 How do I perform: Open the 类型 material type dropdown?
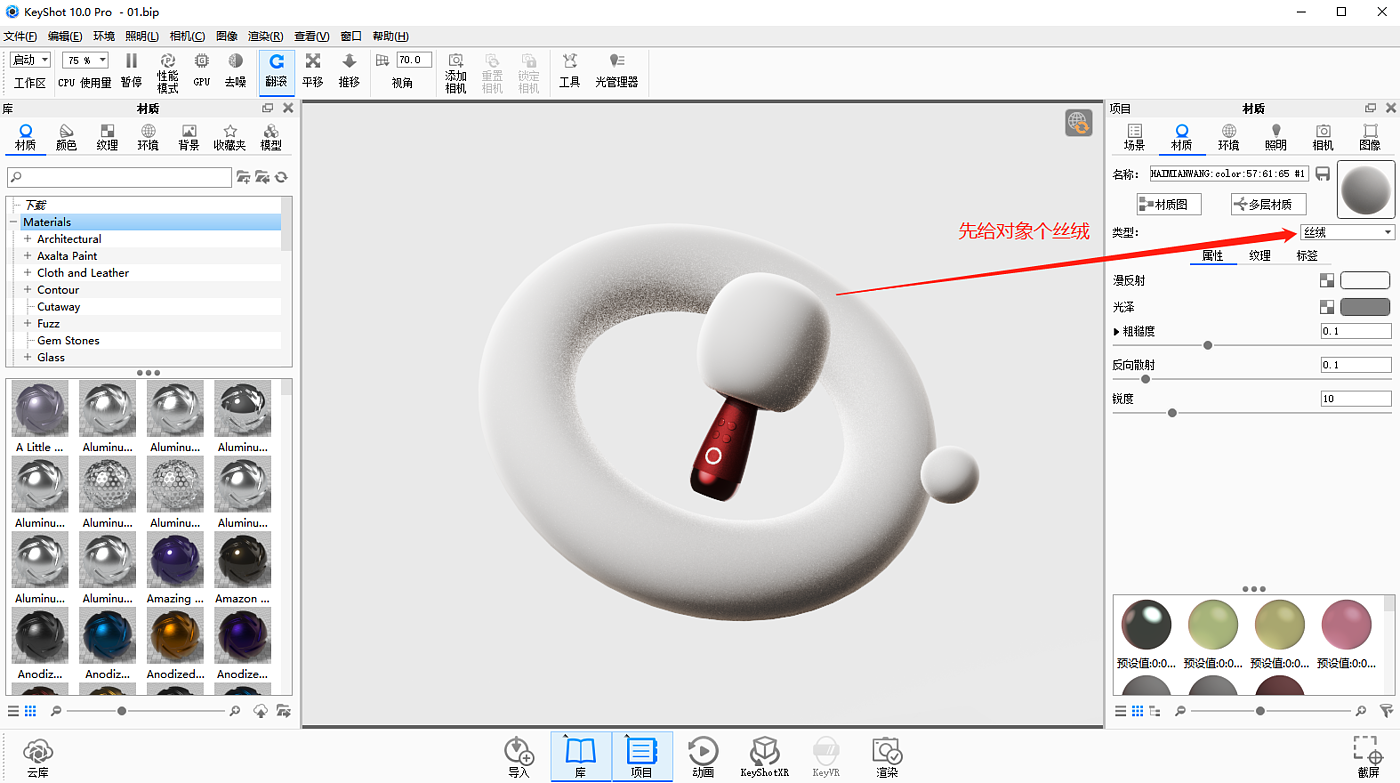pos(1347,232)
